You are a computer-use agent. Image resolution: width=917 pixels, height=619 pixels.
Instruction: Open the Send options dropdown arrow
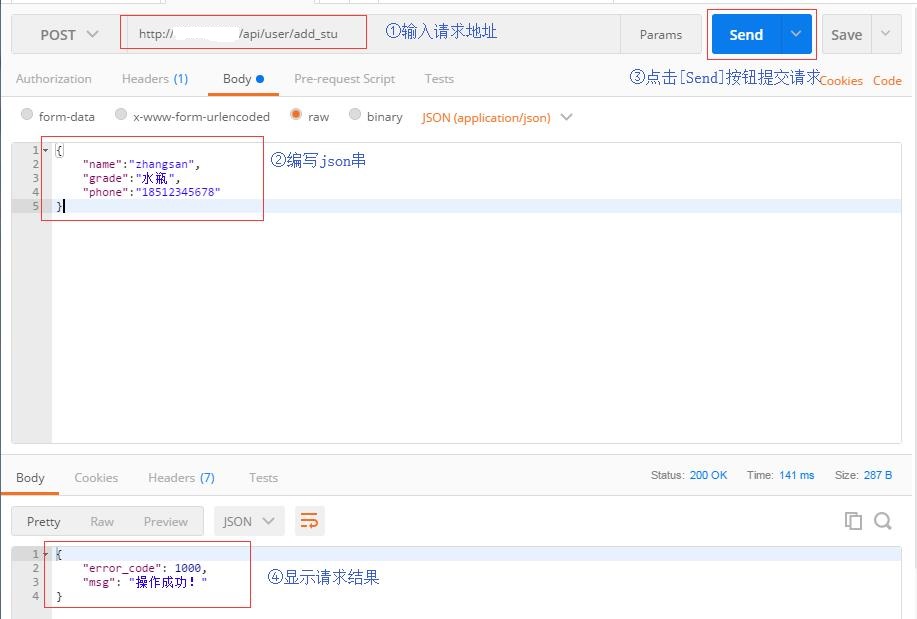[x=796, y=34]
